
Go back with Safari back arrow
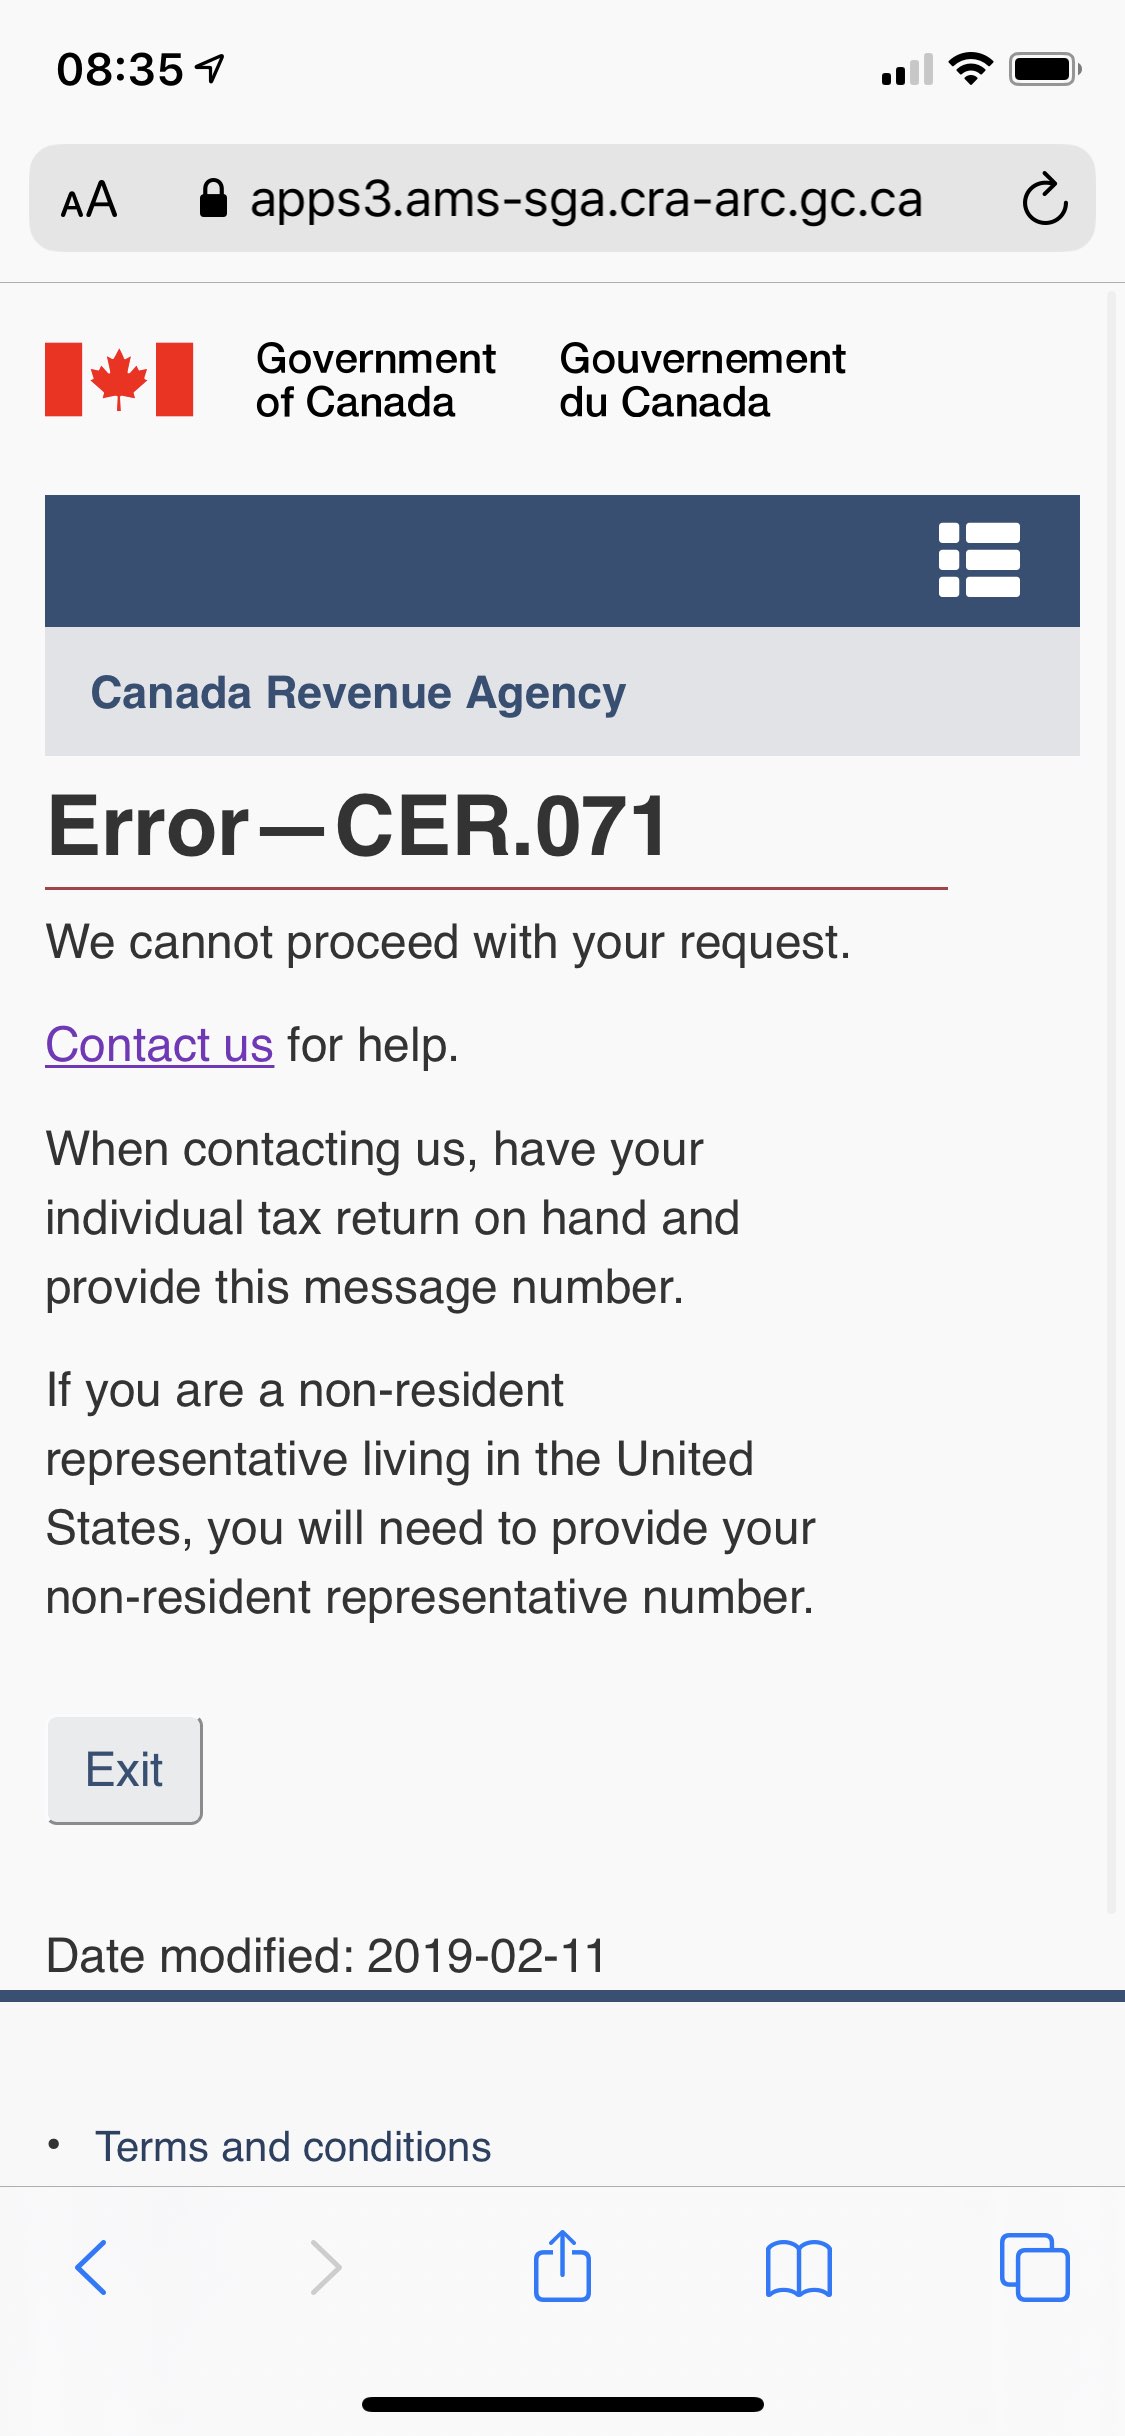(91, 2266)
